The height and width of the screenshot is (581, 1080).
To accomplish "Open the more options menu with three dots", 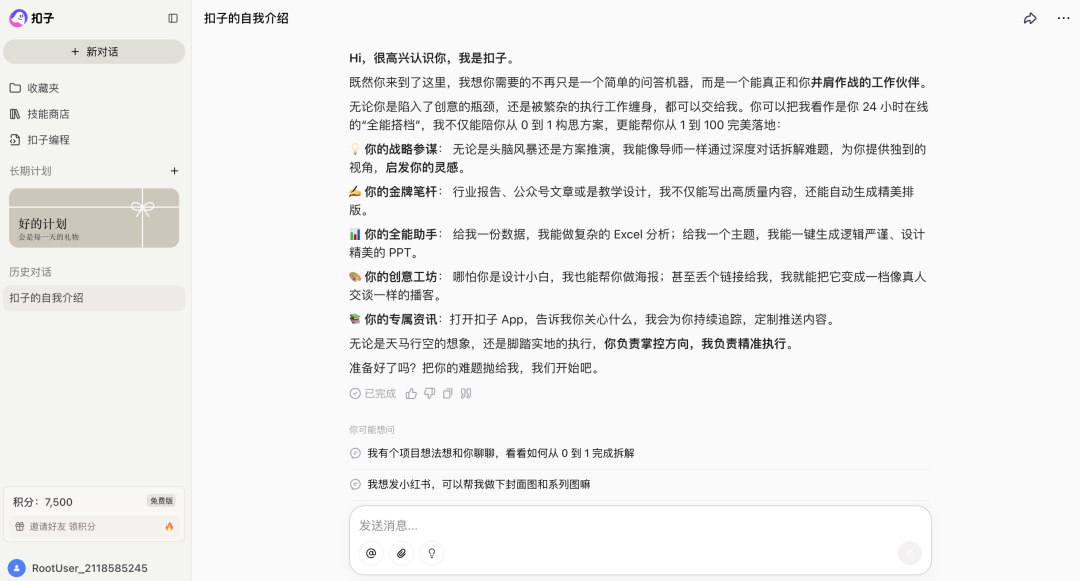I will (1063, 18).
